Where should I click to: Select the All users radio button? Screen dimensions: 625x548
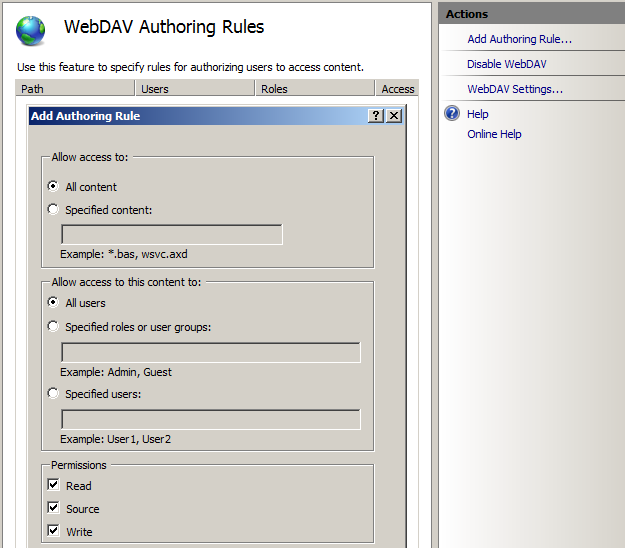53,302
